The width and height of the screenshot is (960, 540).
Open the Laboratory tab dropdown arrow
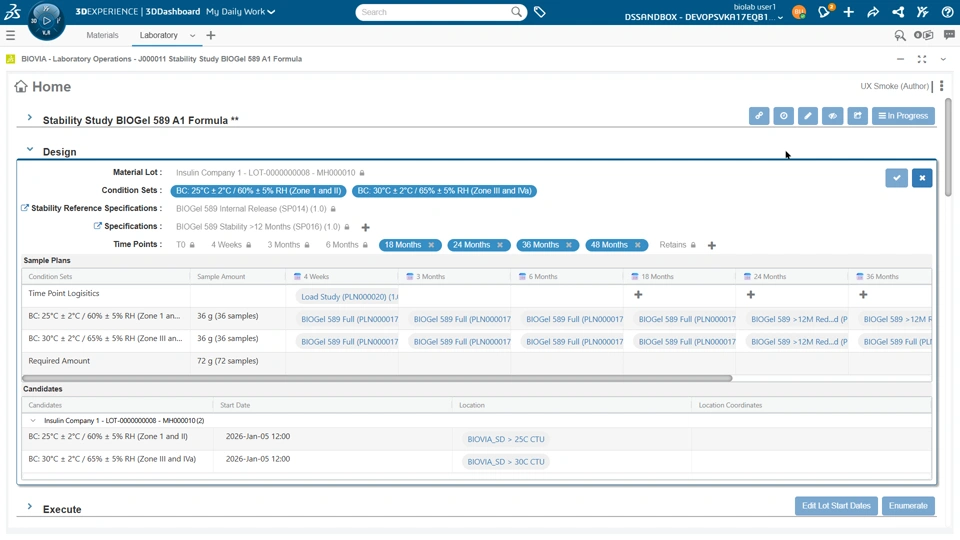192,36
